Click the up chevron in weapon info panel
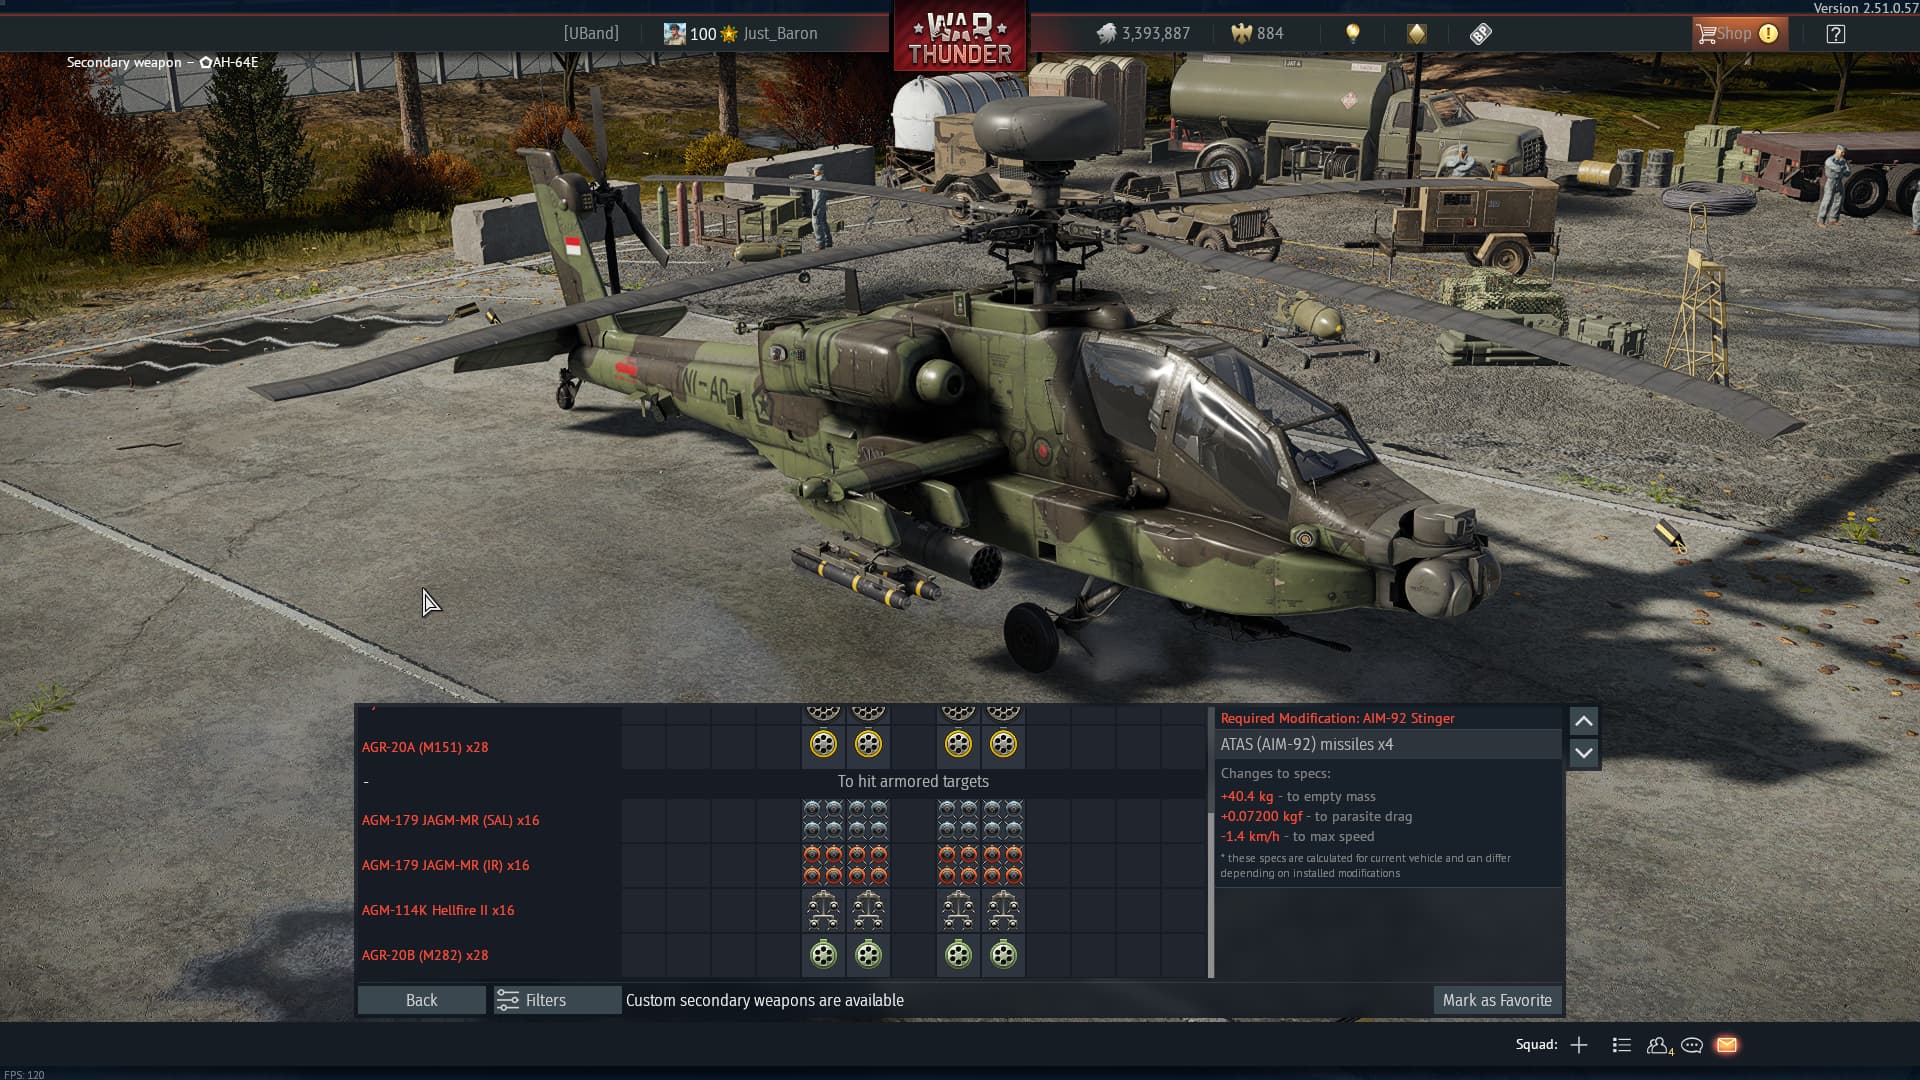This screenshot has height=1080, width=1920. pyautogui.click(x=1583, y=721)
